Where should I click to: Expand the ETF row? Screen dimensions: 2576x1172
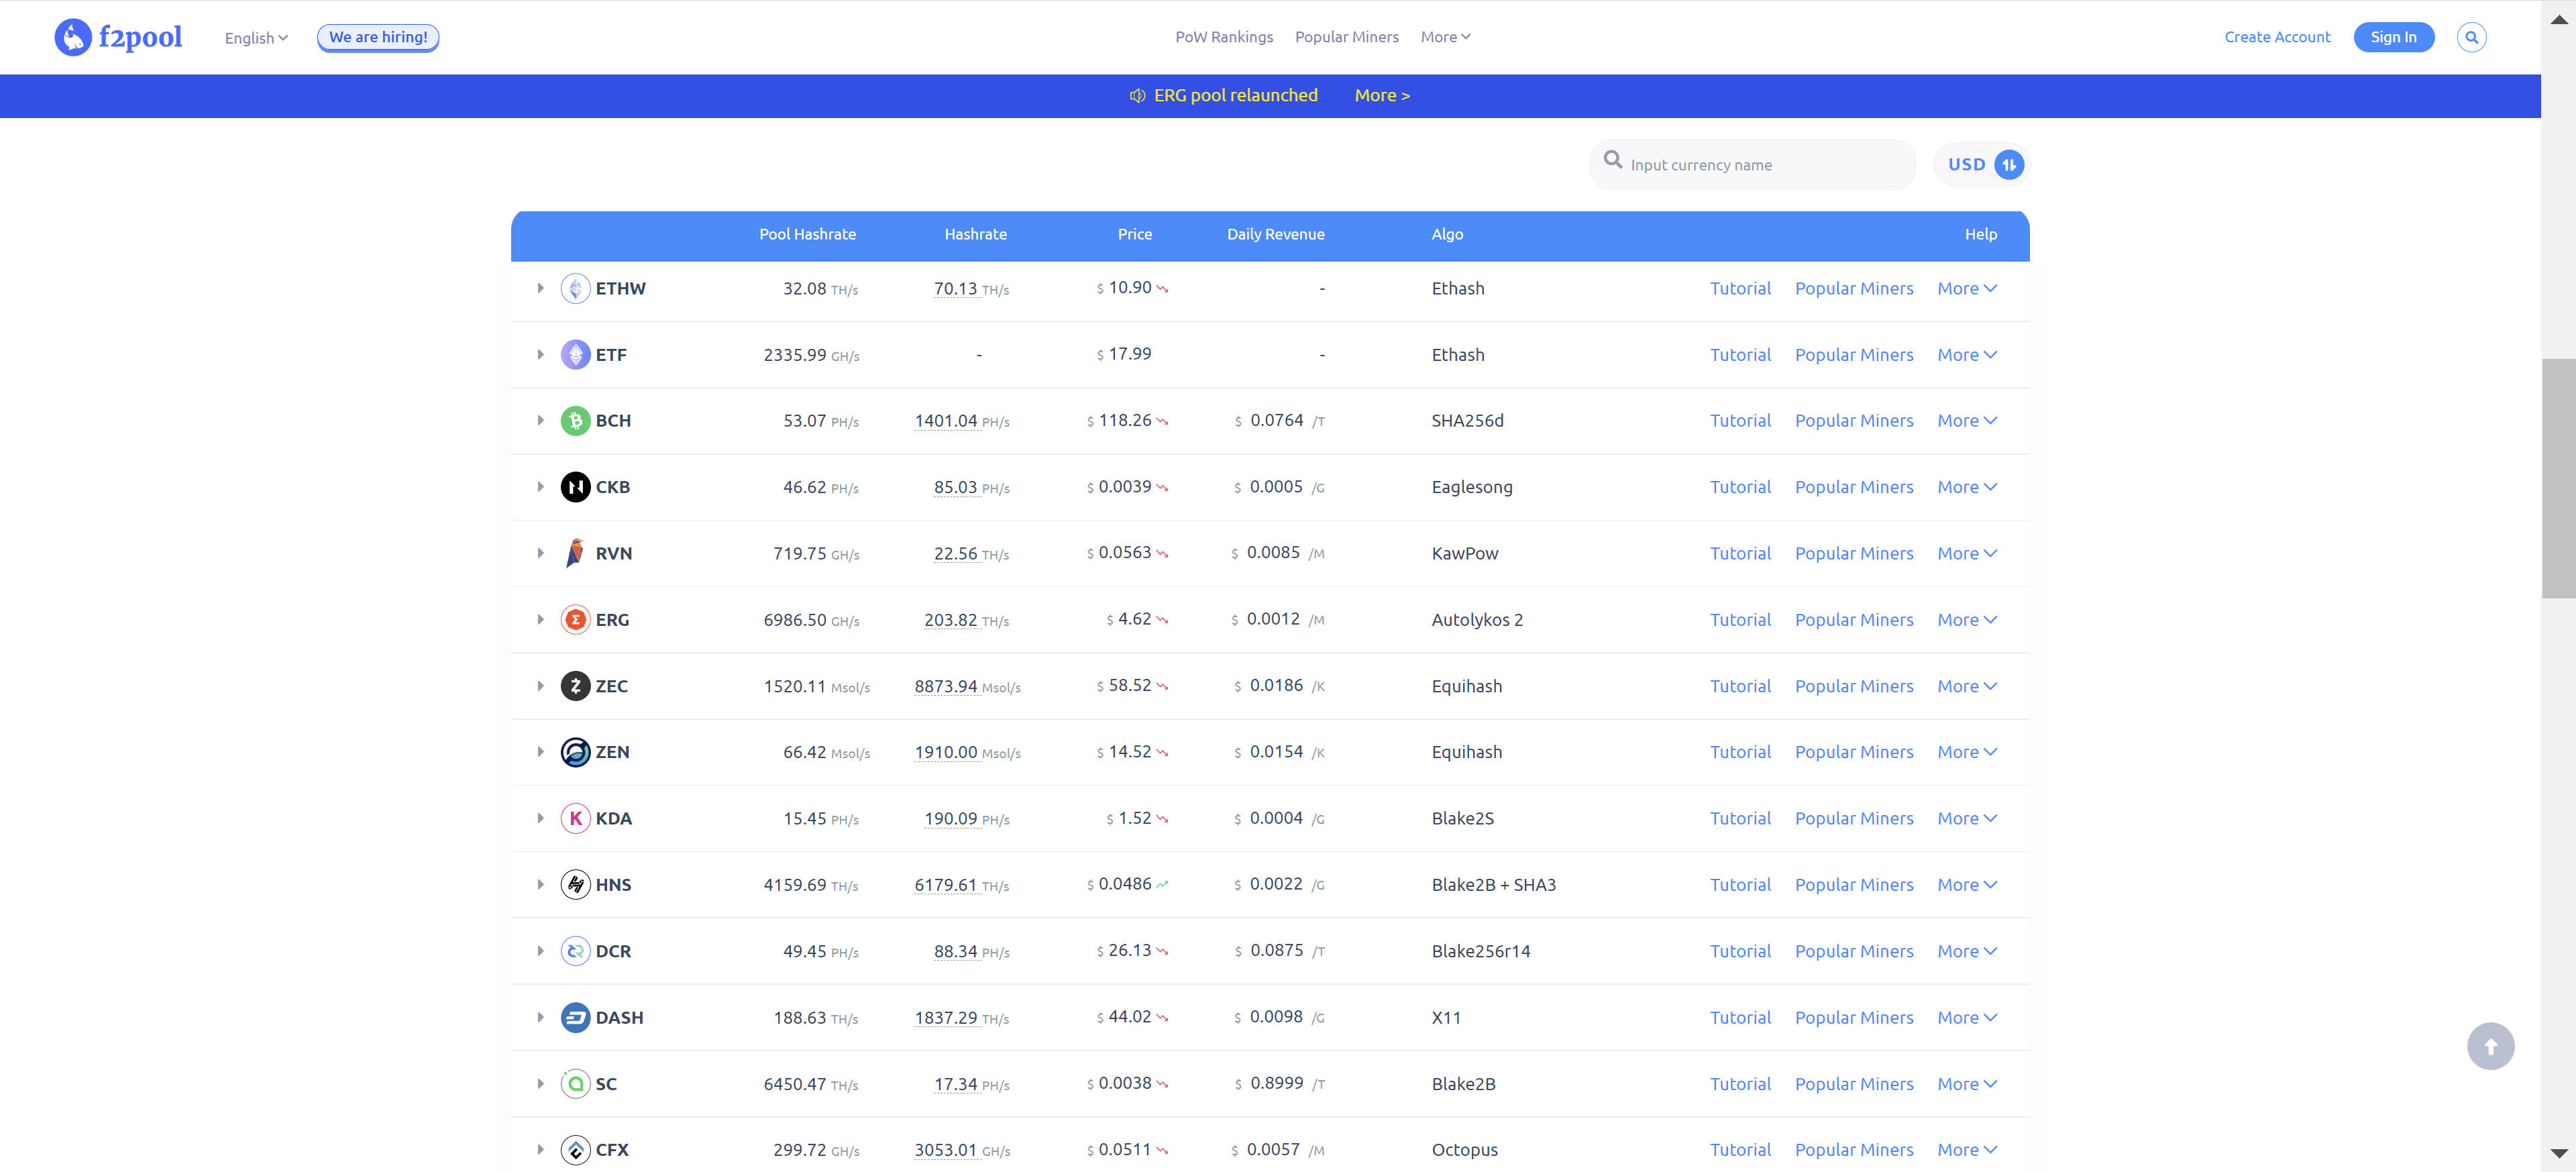540,354
